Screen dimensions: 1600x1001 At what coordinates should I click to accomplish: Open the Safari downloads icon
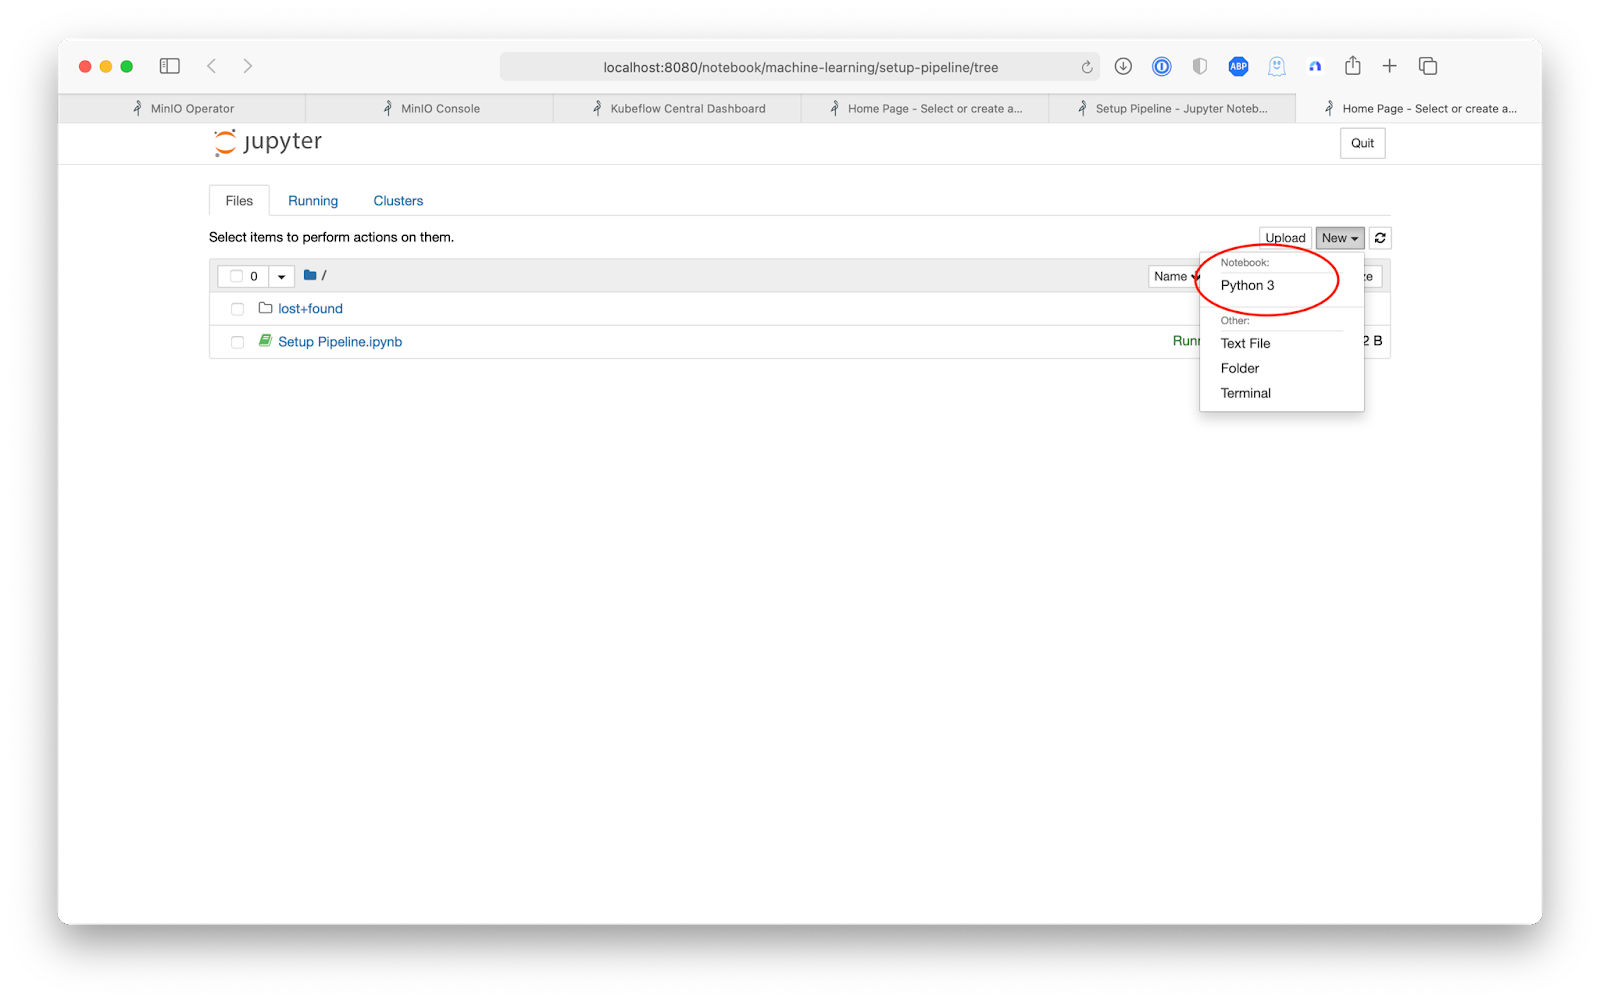[x=1123, y=66]
